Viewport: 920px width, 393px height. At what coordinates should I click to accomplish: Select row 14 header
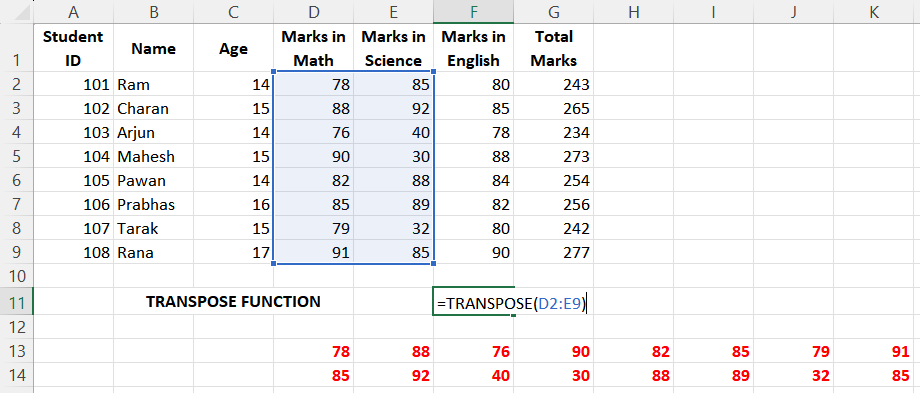point(16,375)
